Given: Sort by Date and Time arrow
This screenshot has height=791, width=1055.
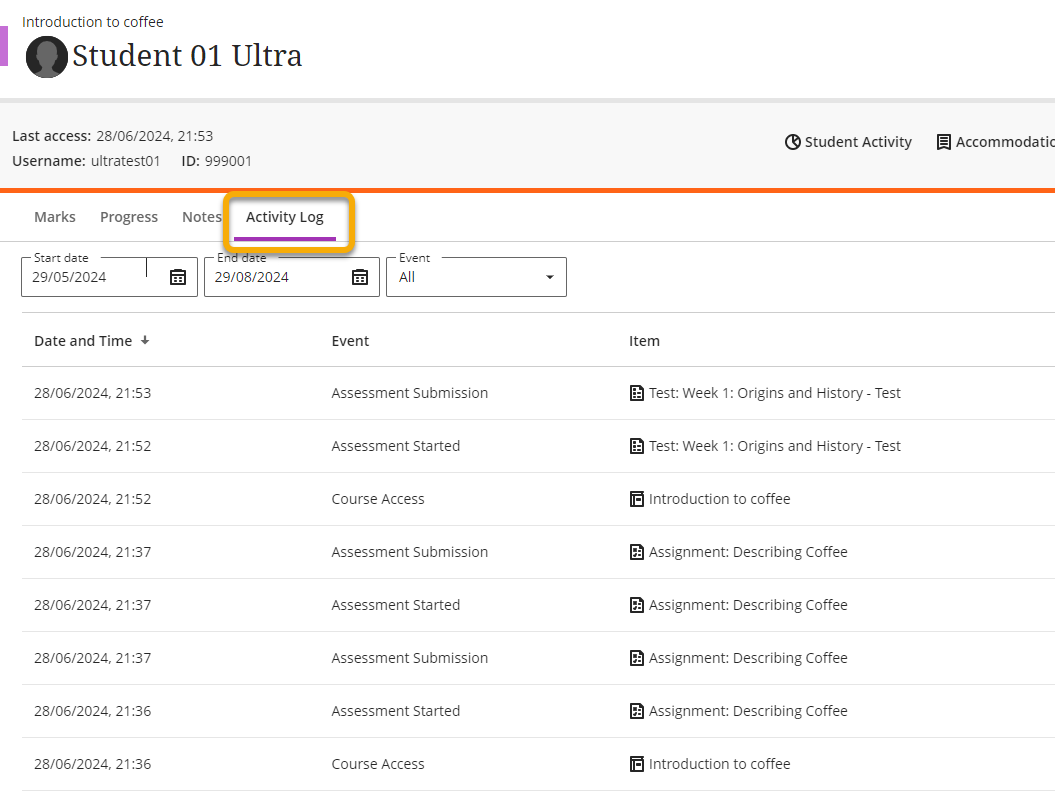Looking at the screenshot, I should tap(145, 340).
